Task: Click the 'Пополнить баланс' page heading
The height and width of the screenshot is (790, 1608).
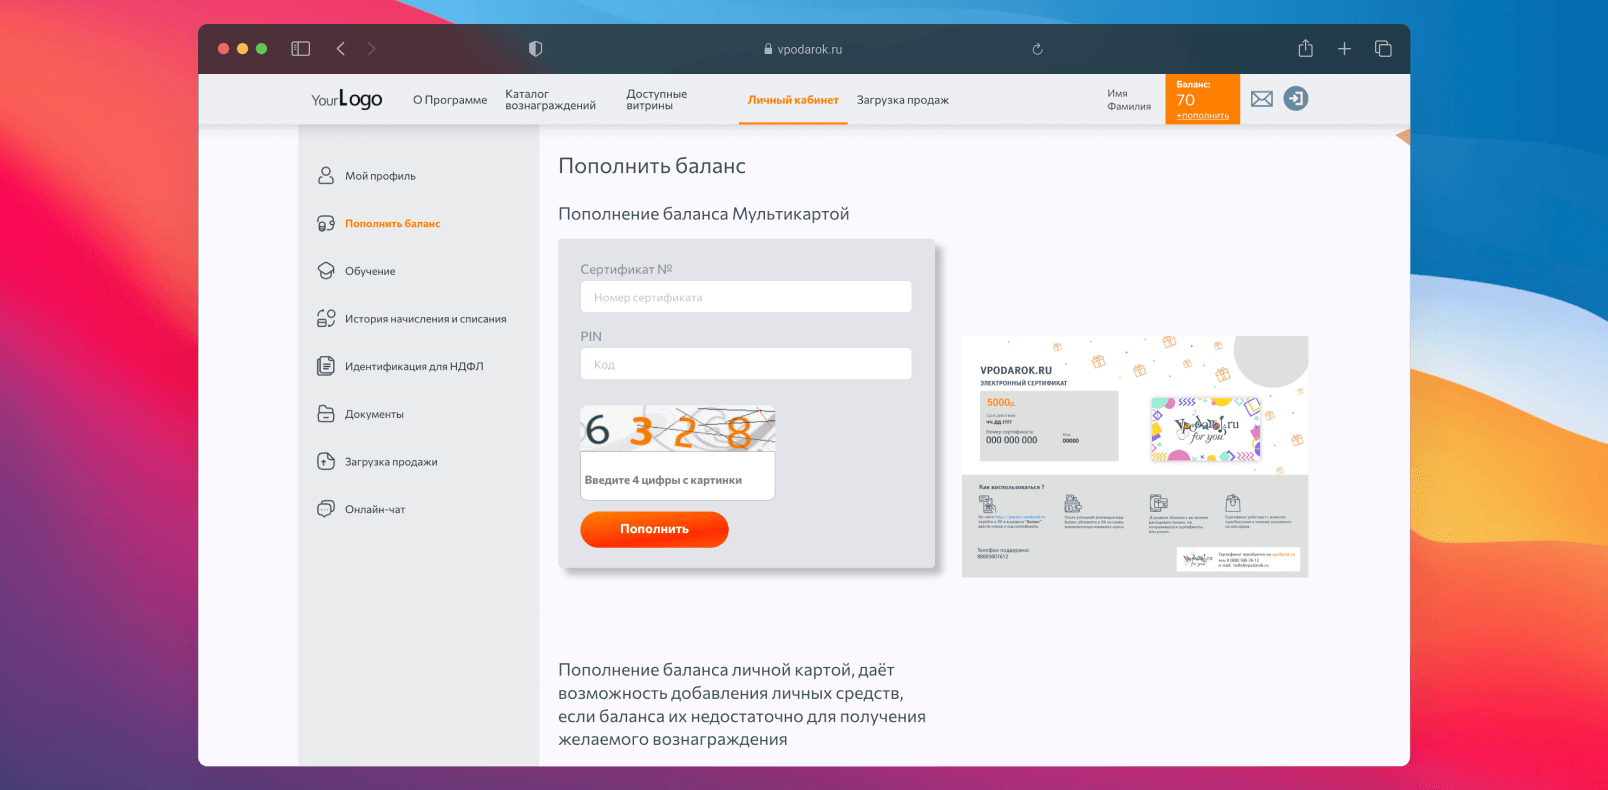Action: [x=652, y=166]
